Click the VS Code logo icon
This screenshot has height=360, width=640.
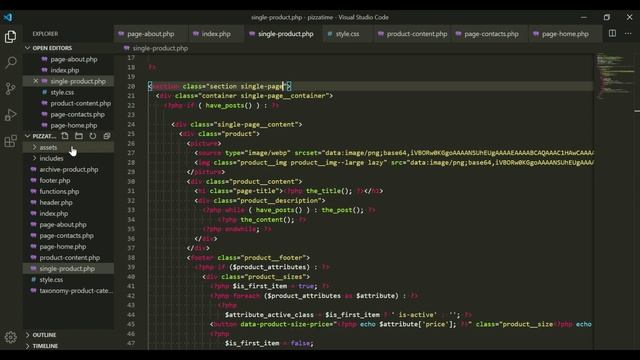(8, 17)
